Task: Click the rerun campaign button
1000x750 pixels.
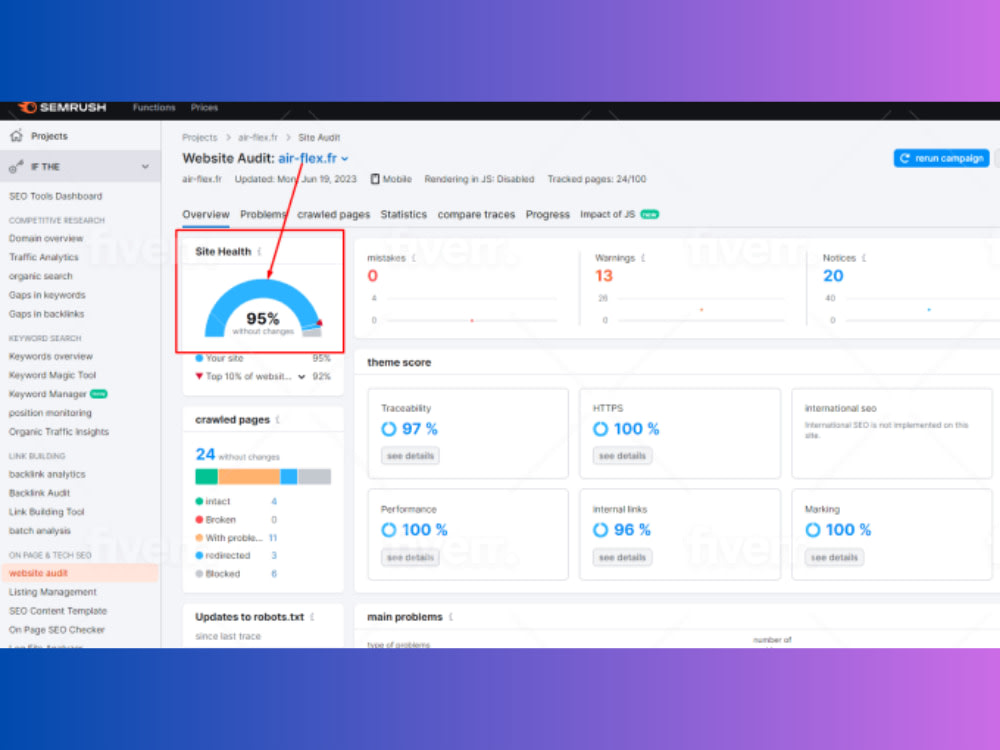Action: 941,158
